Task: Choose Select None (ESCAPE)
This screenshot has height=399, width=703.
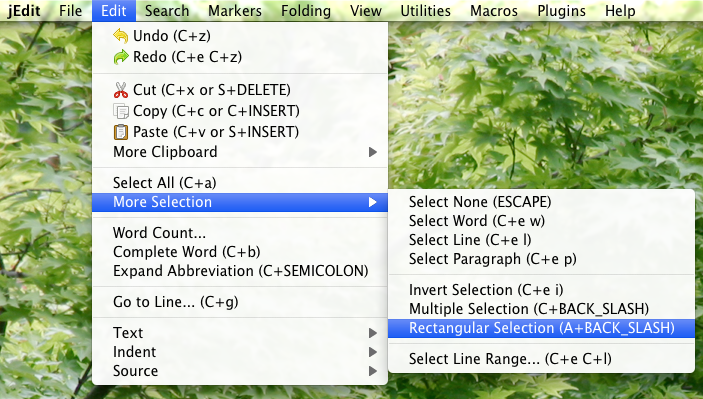Action: [542, 202]
